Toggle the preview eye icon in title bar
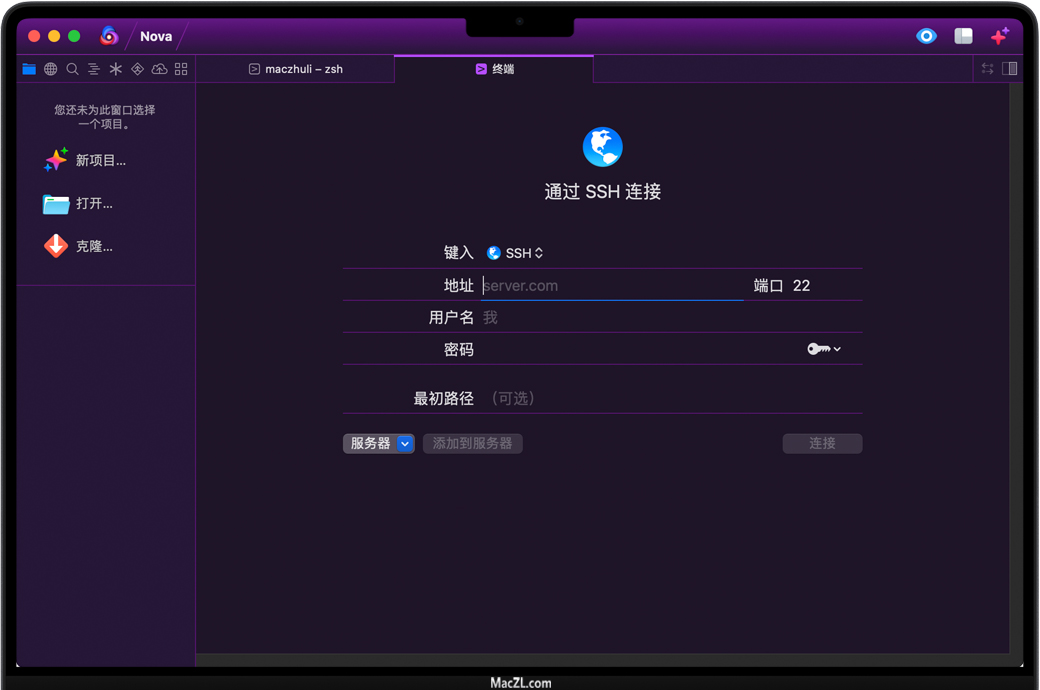The image size is (1040, 690). pos(927,36)
